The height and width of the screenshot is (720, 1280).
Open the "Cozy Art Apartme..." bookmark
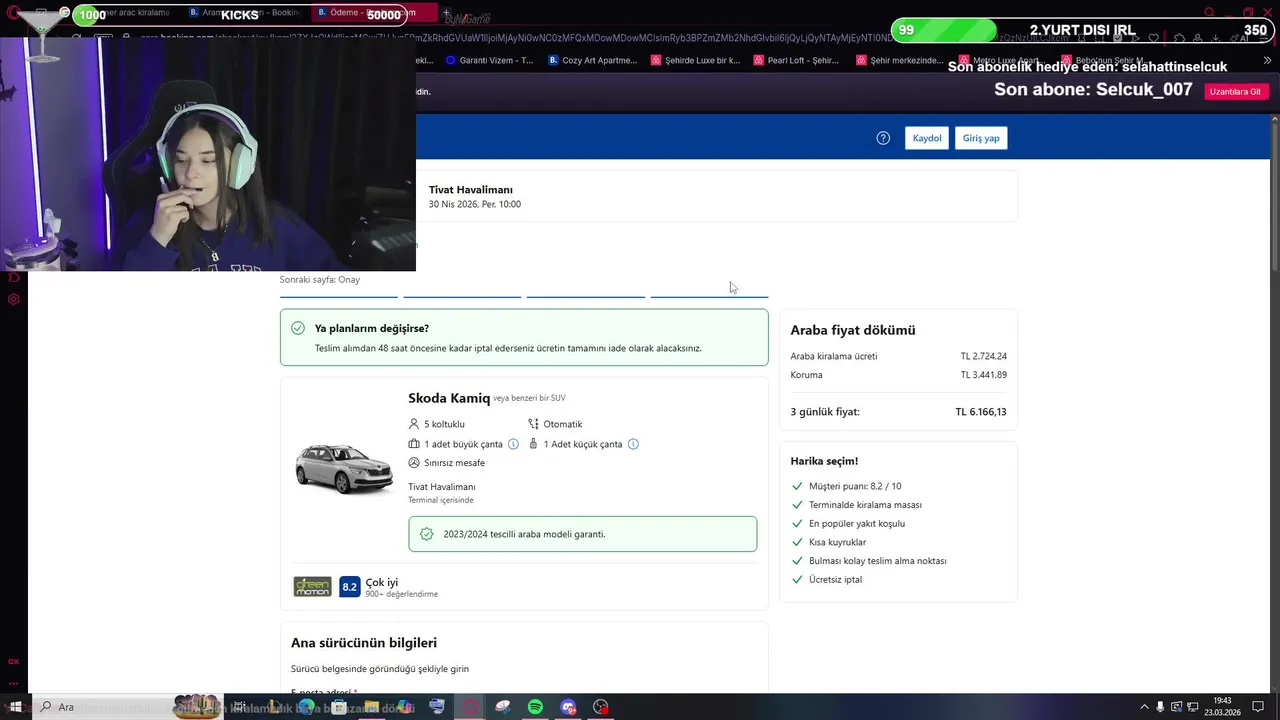592,60
